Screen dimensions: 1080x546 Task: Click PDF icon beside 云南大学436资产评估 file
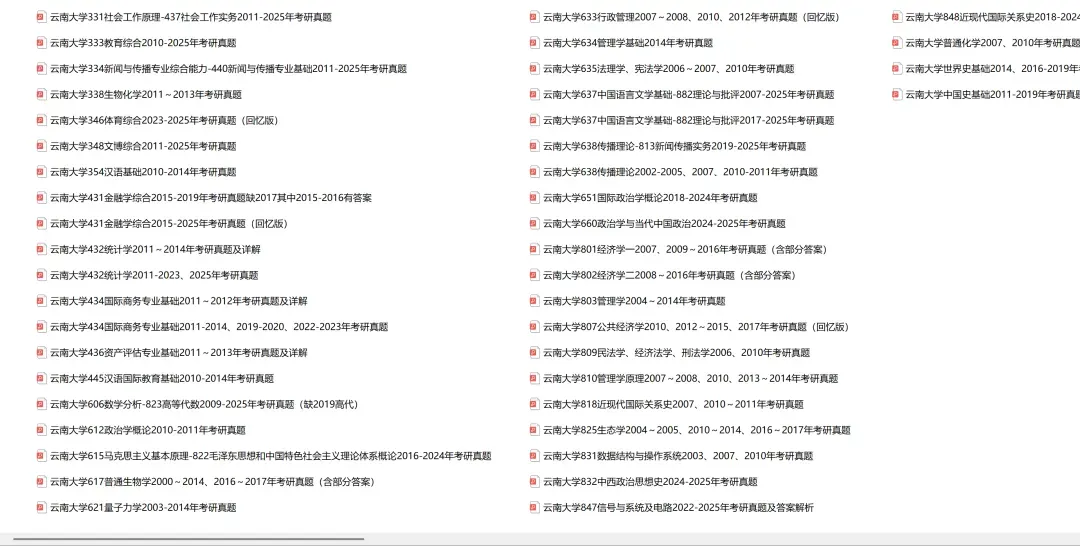tap(41, 353)
